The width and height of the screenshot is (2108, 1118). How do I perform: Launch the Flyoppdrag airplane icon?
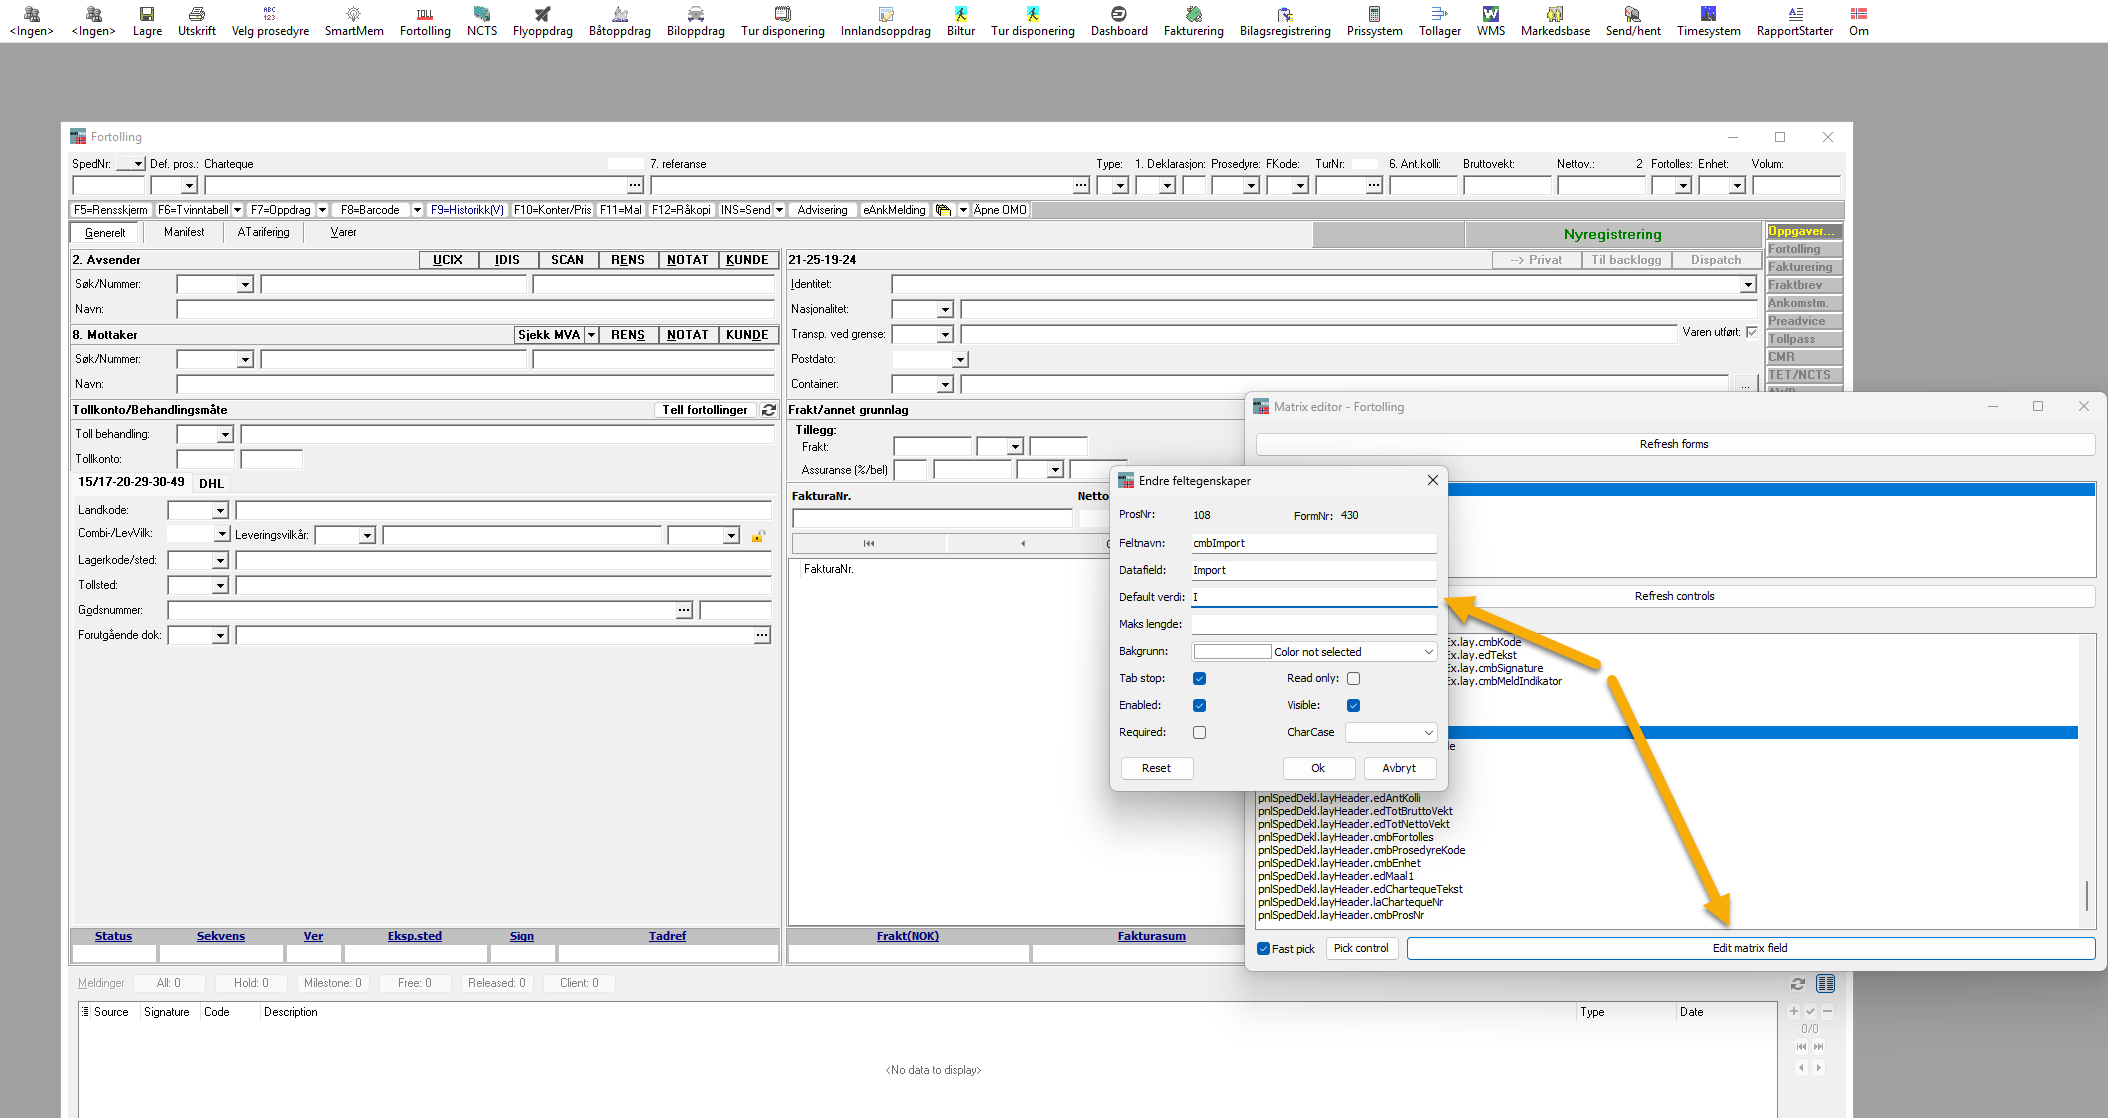[x=542, y=15]
